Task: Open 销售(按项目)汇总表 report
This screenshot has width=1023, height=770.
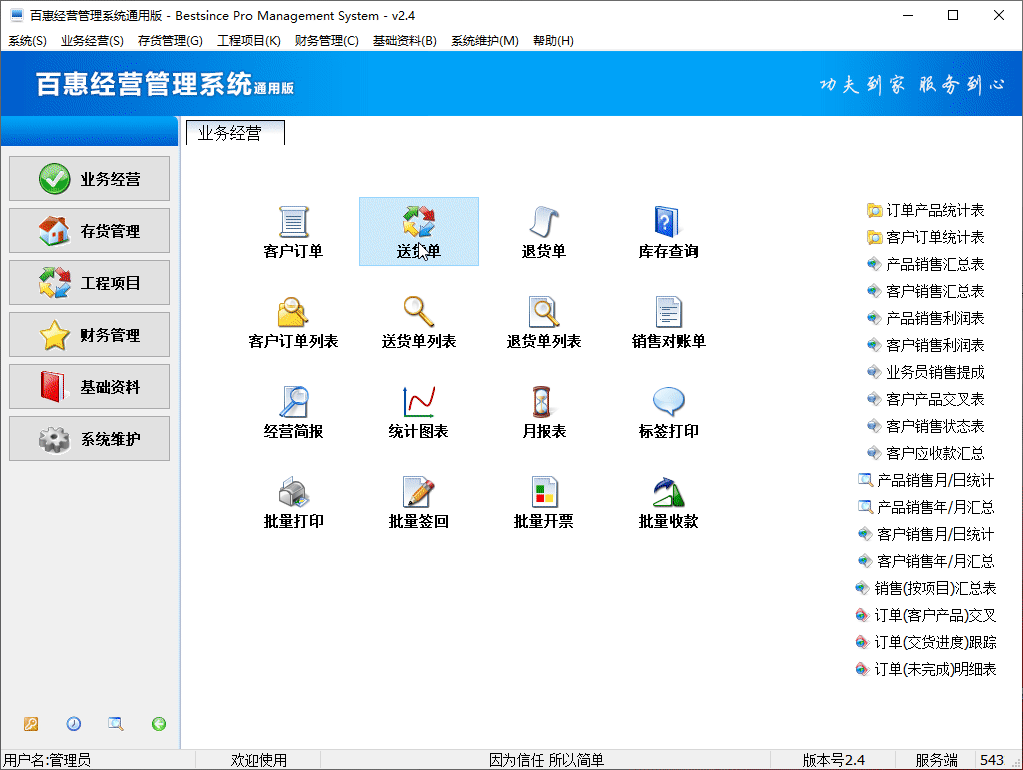Action: pos(925,589)
